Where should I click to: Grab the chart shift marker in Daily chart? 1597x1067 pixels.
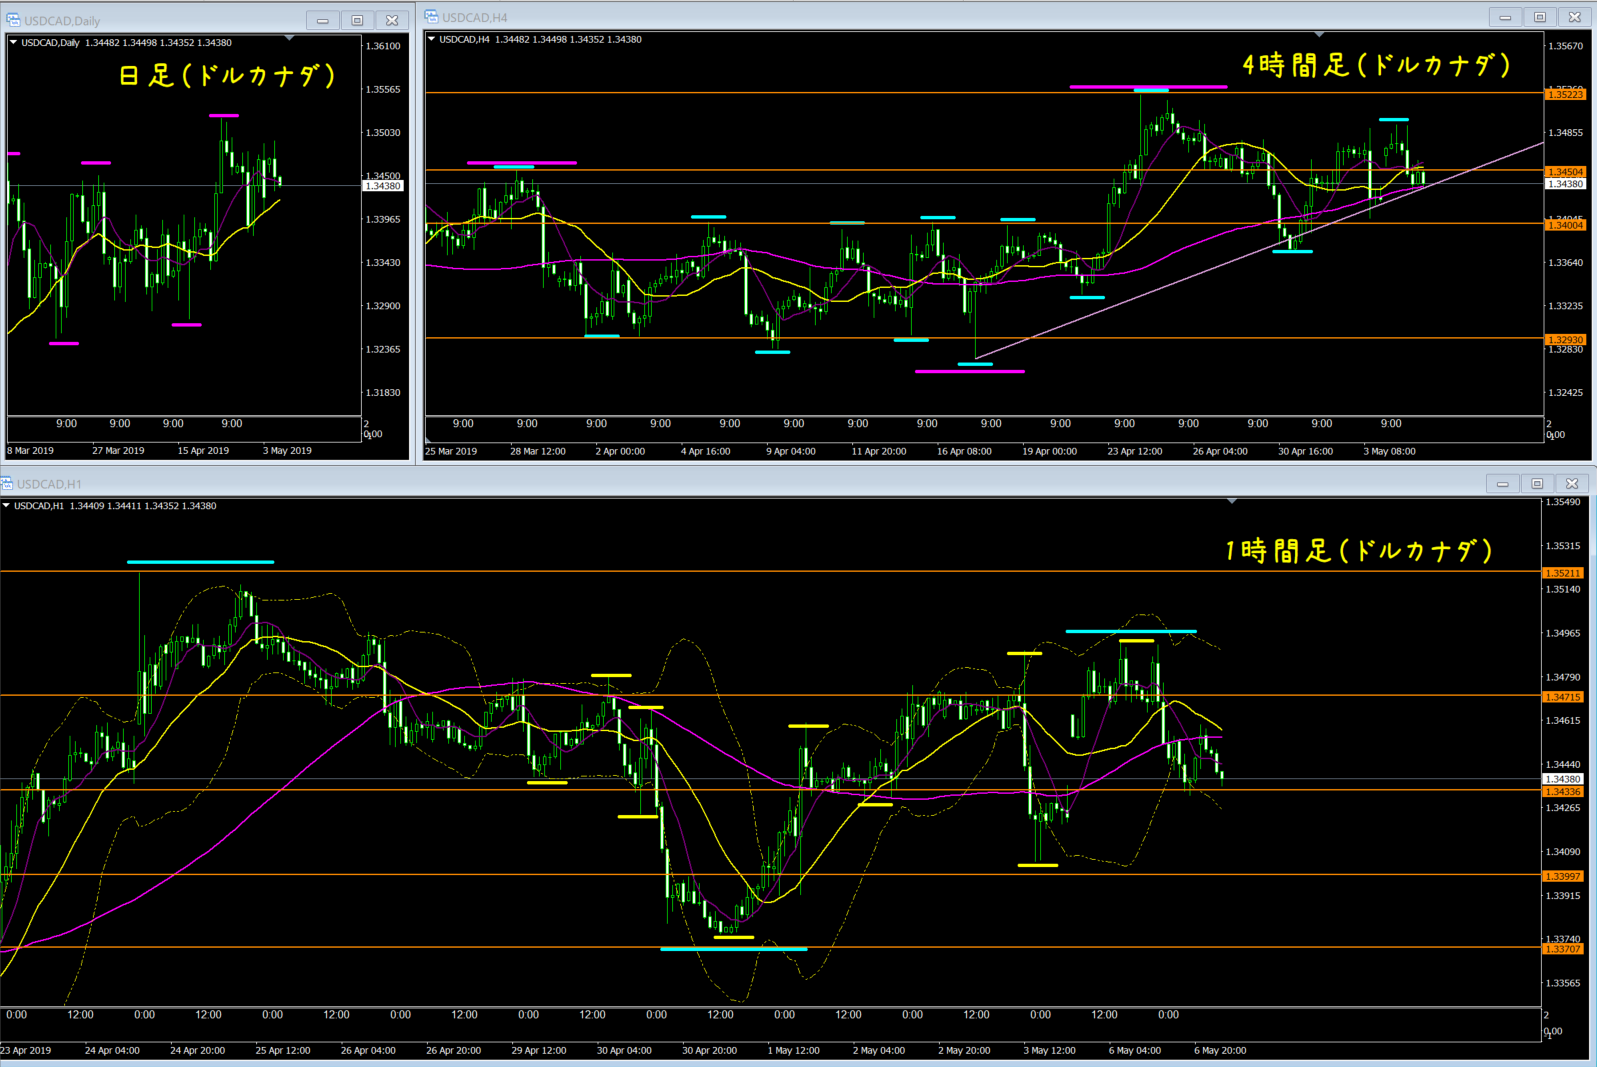[289, 38]
